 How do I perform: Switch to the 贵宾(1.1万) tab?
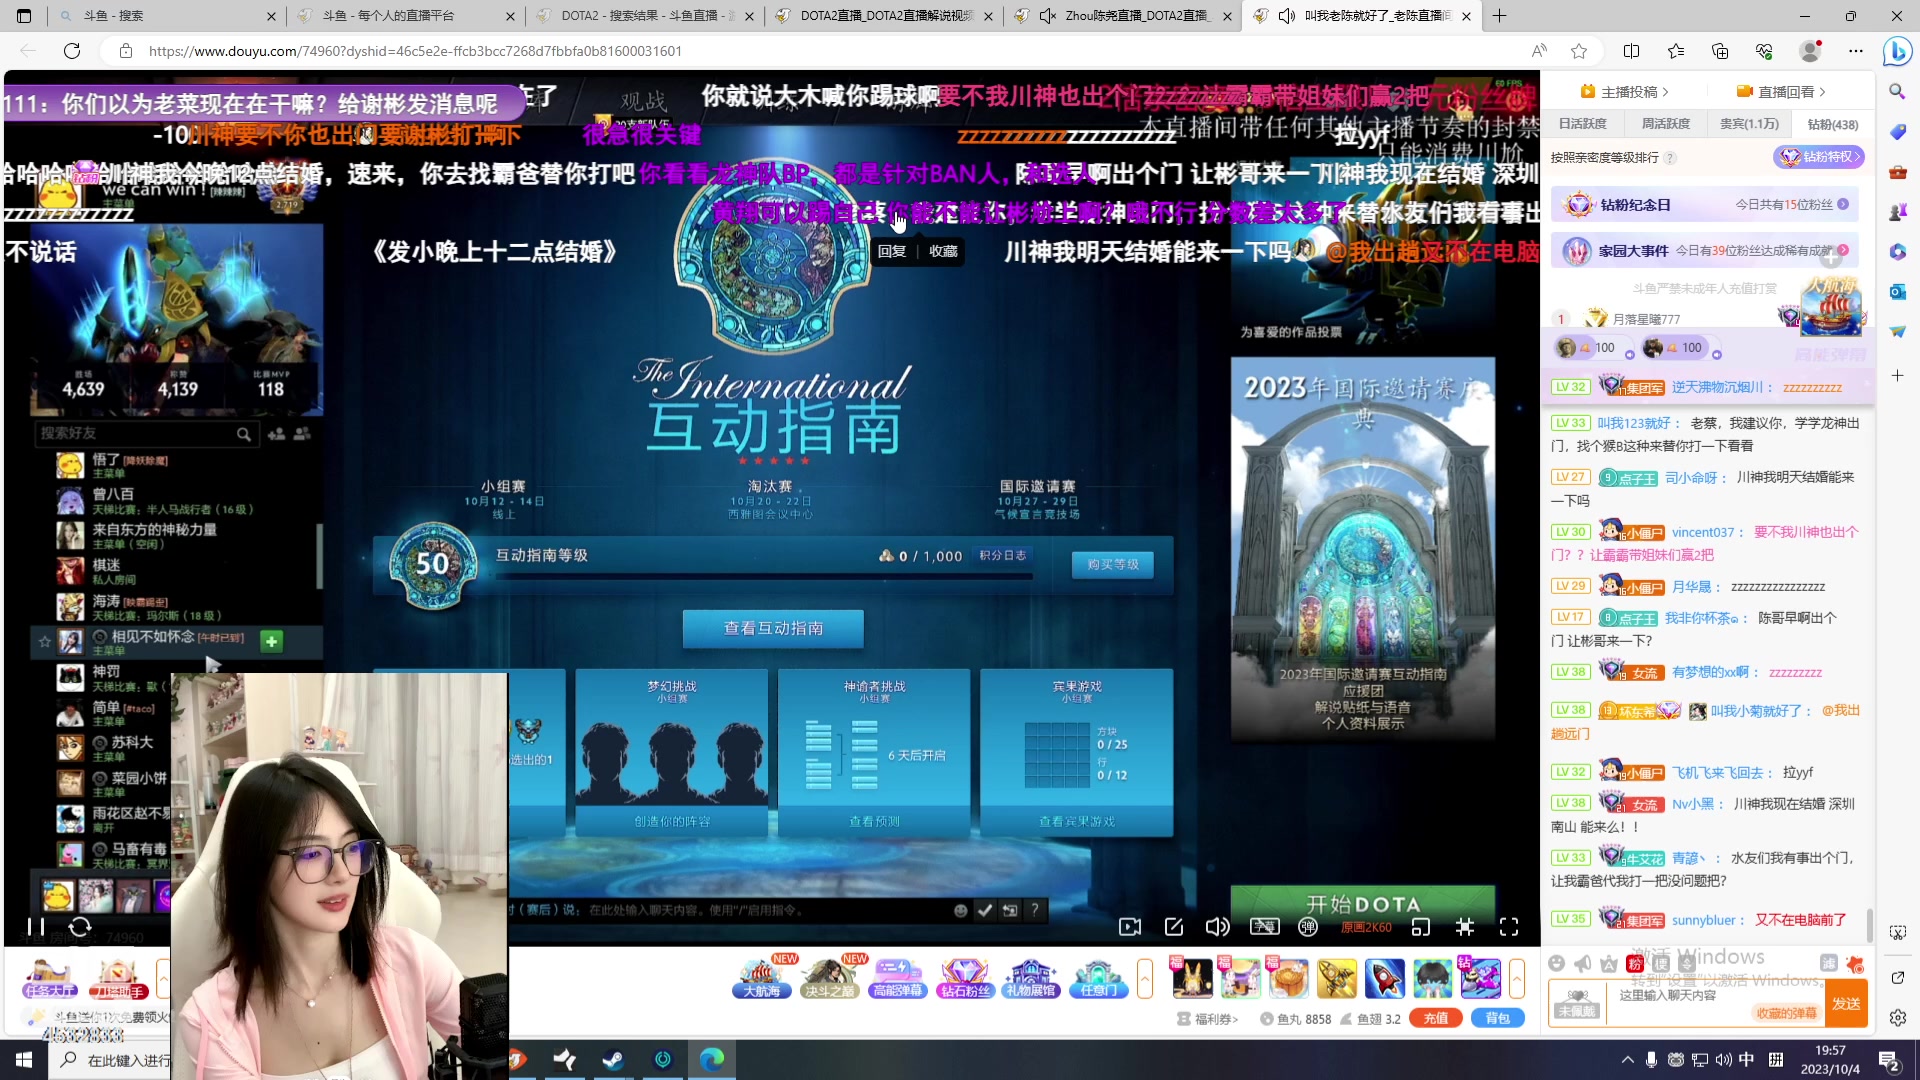pyautogui.click(x=1749, y=124)
